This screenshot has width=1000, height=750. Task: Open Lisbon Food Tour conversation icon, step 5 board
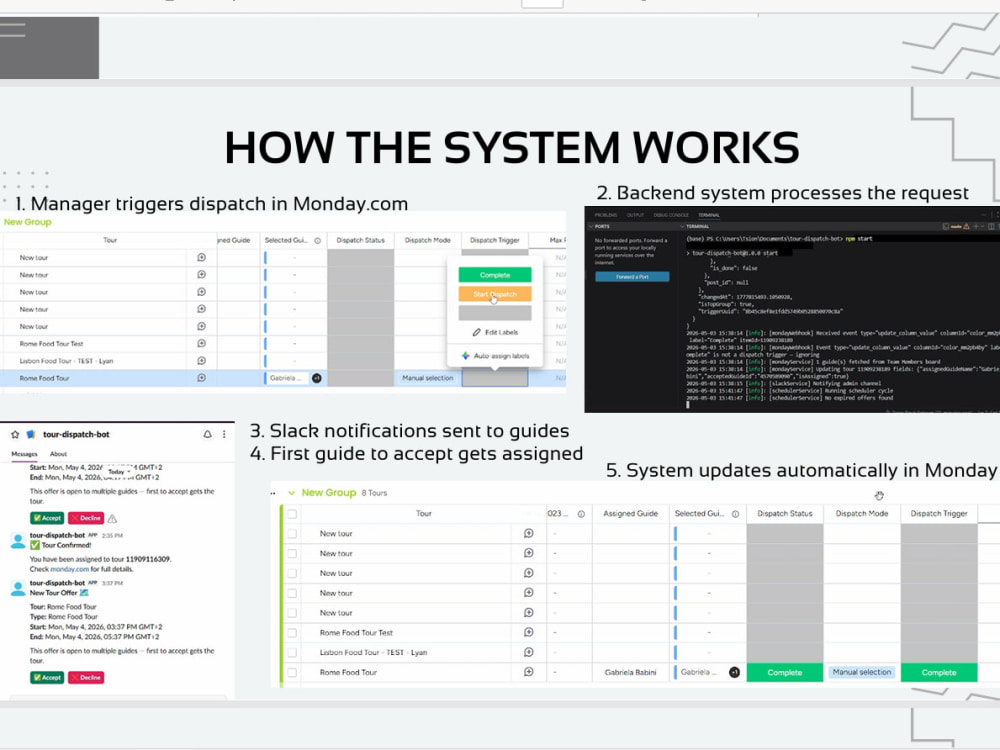[529, 652]
